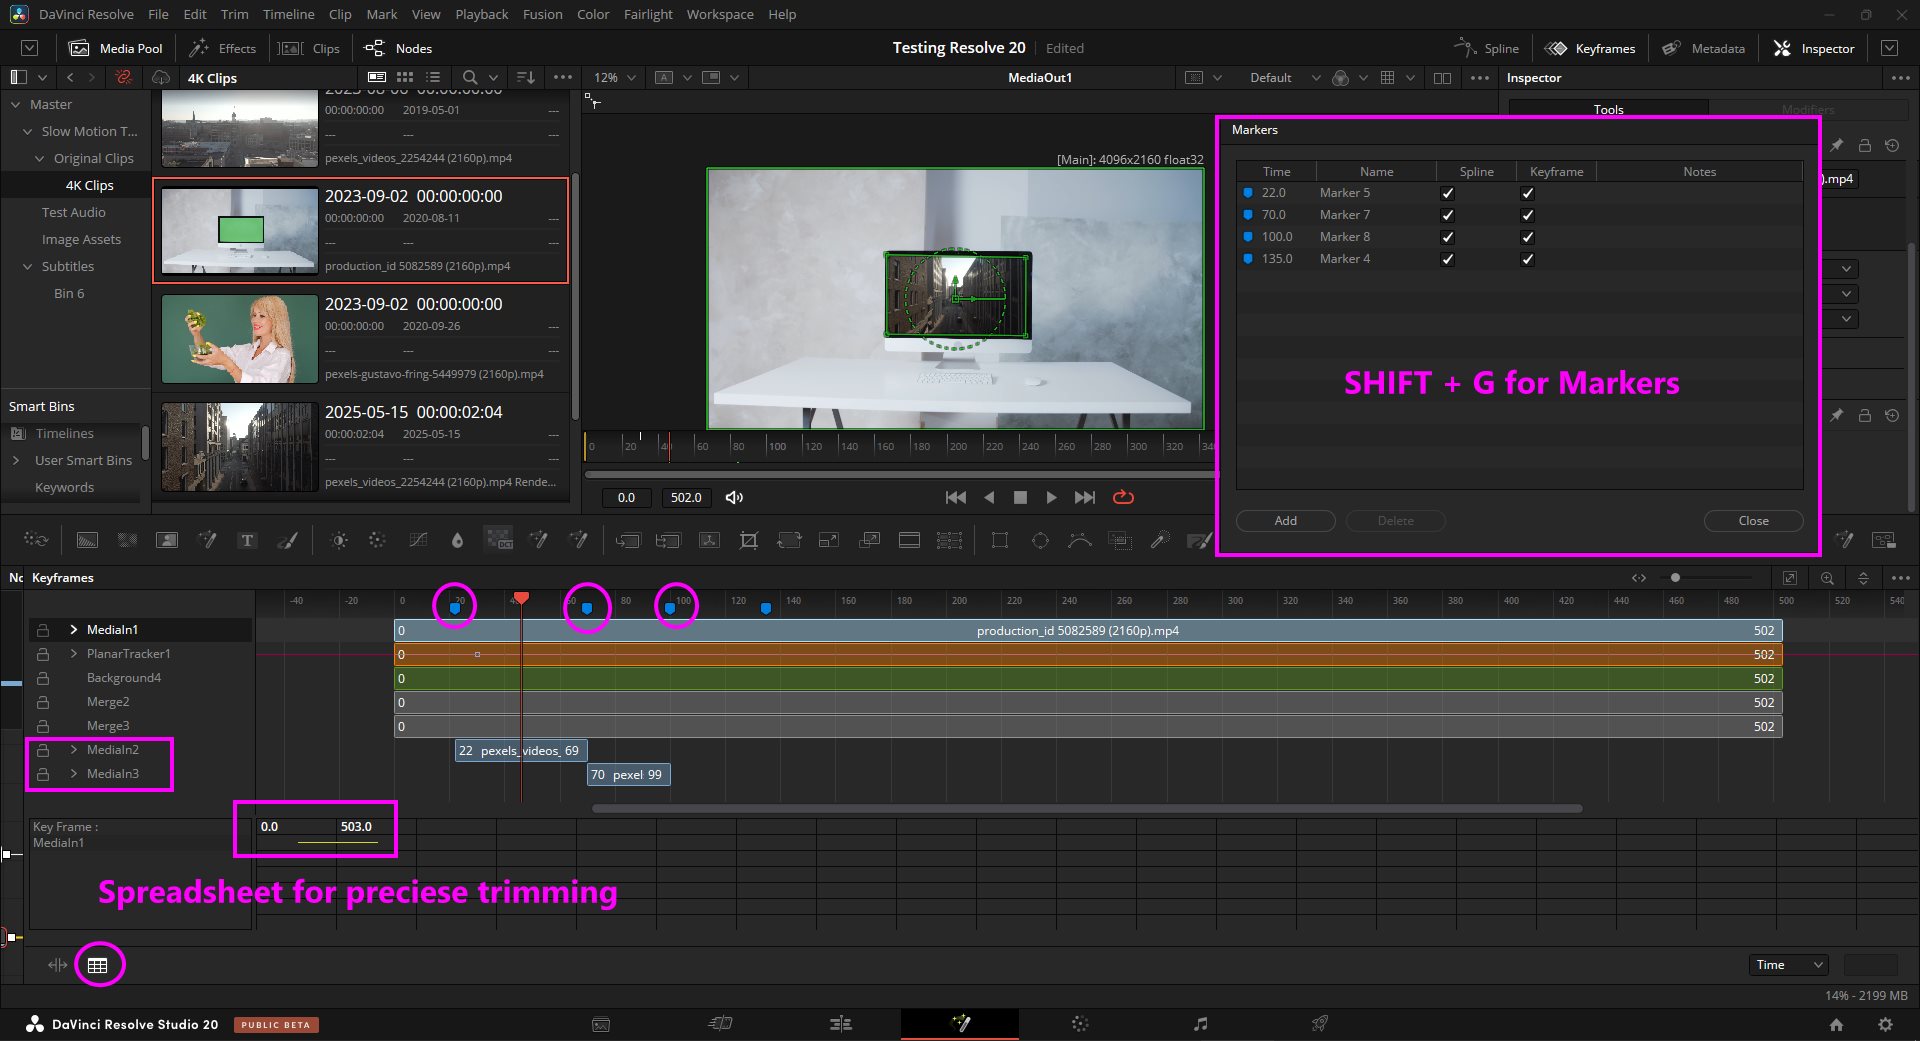Image resolution: width=1920 pixels, height=1041 pixels.
Task: Uncheck Keyframe checkbox for Marker 4
Action: click(1527, 259)
